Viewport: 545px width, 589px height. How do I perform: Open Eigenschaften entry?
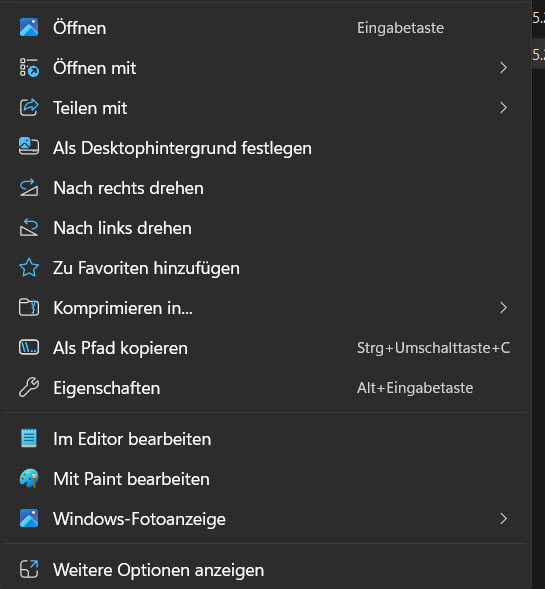click(266, 388)
